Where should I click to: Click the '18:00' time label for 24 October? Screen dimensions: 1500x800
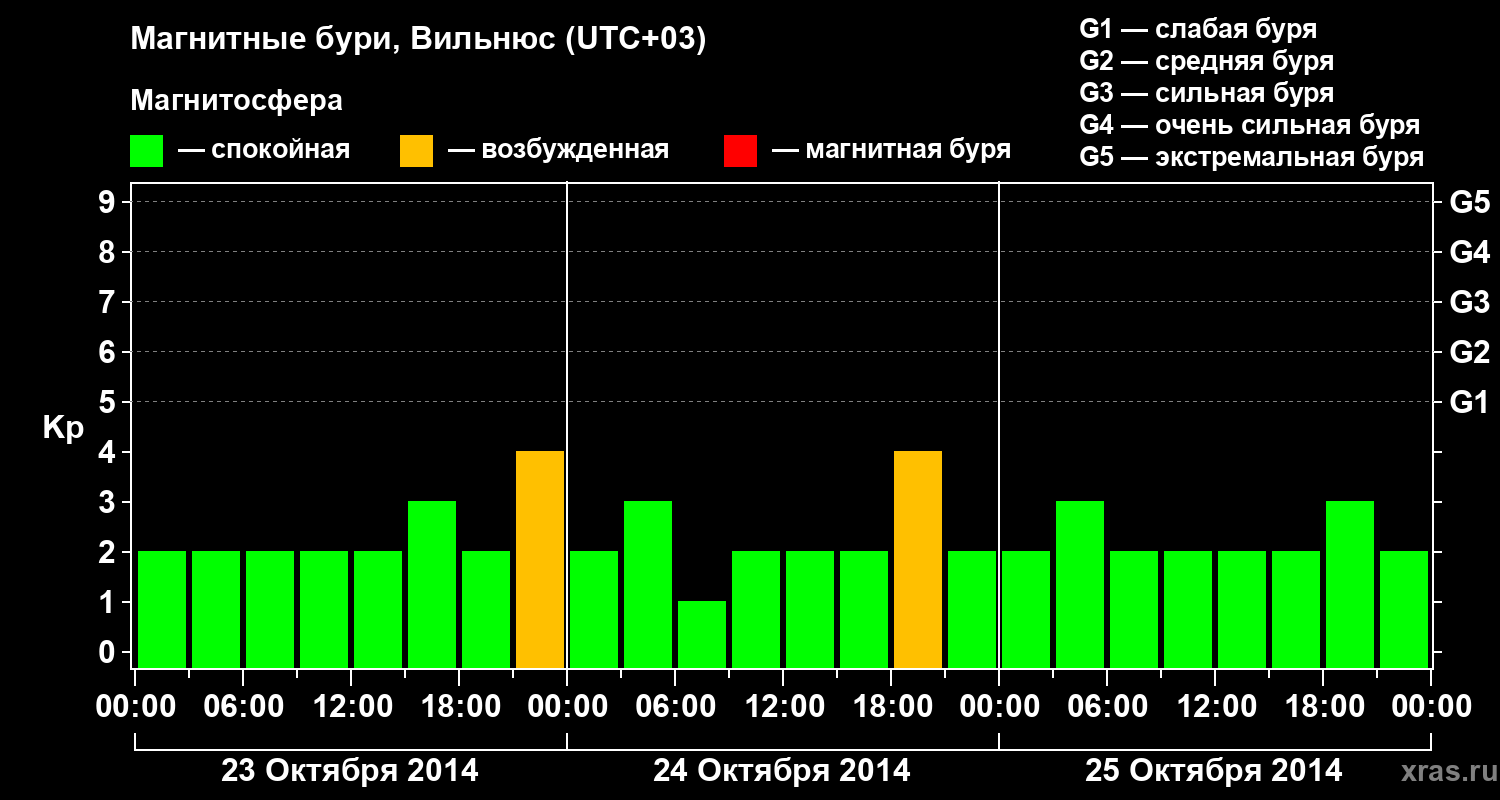click(891, 706)
